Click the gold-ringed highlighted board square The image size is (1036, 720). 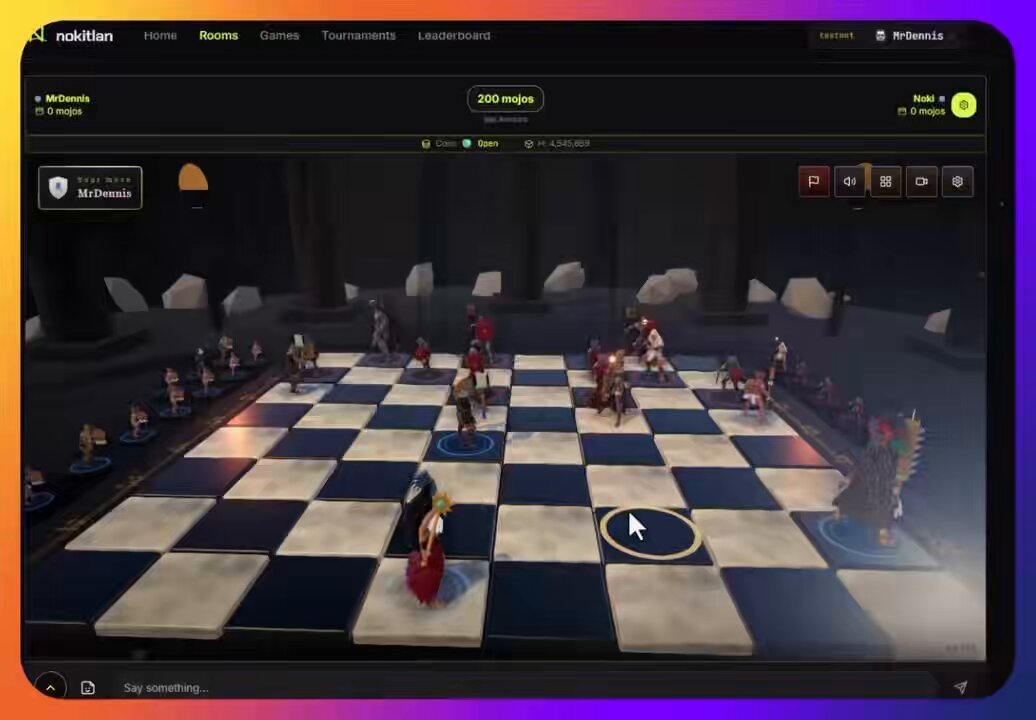tap(651, 532)
